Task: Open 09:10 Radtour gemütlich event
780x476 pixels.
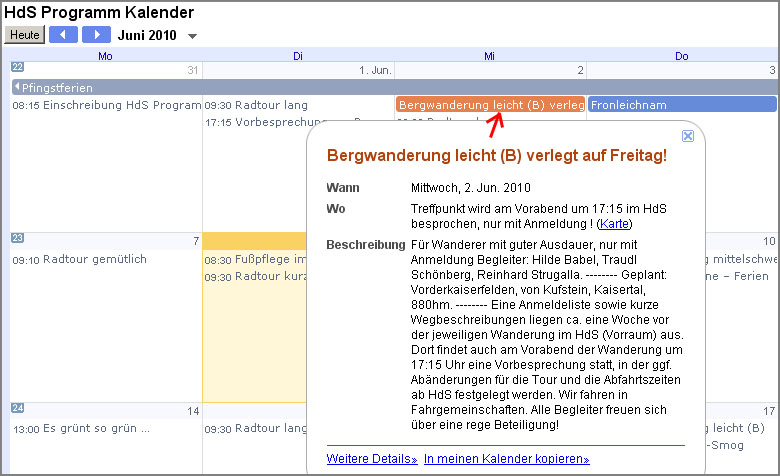Action: coord(80,259)
